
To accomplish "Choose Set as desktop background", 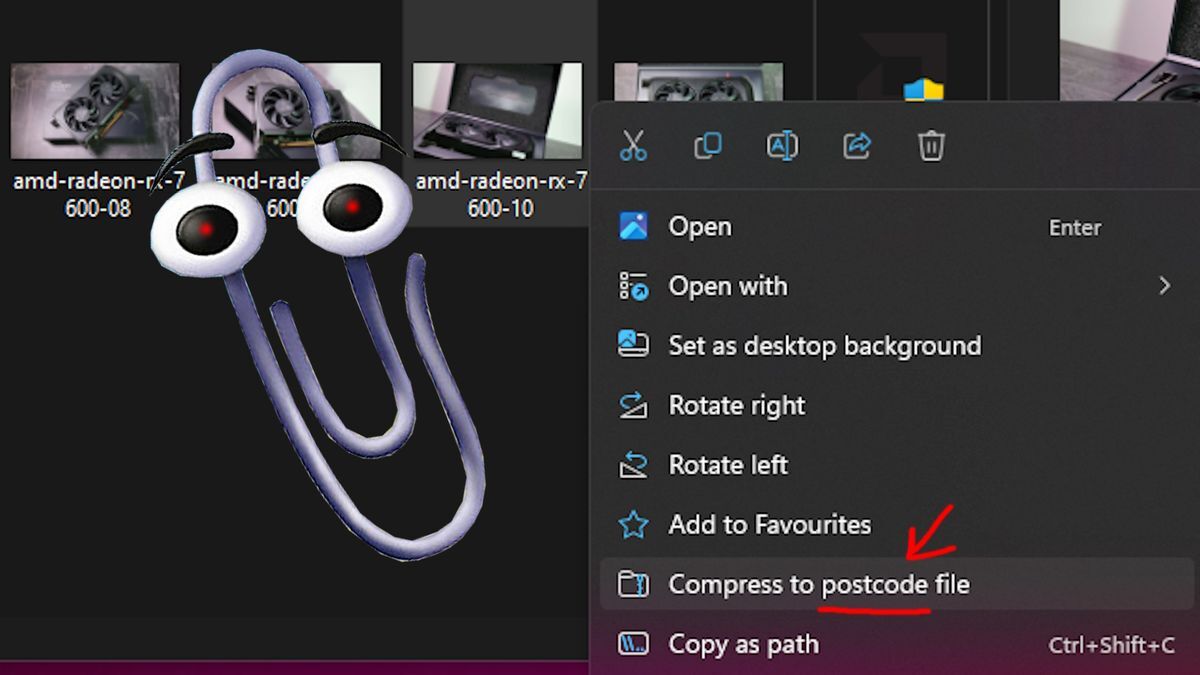I will [824, 346].
